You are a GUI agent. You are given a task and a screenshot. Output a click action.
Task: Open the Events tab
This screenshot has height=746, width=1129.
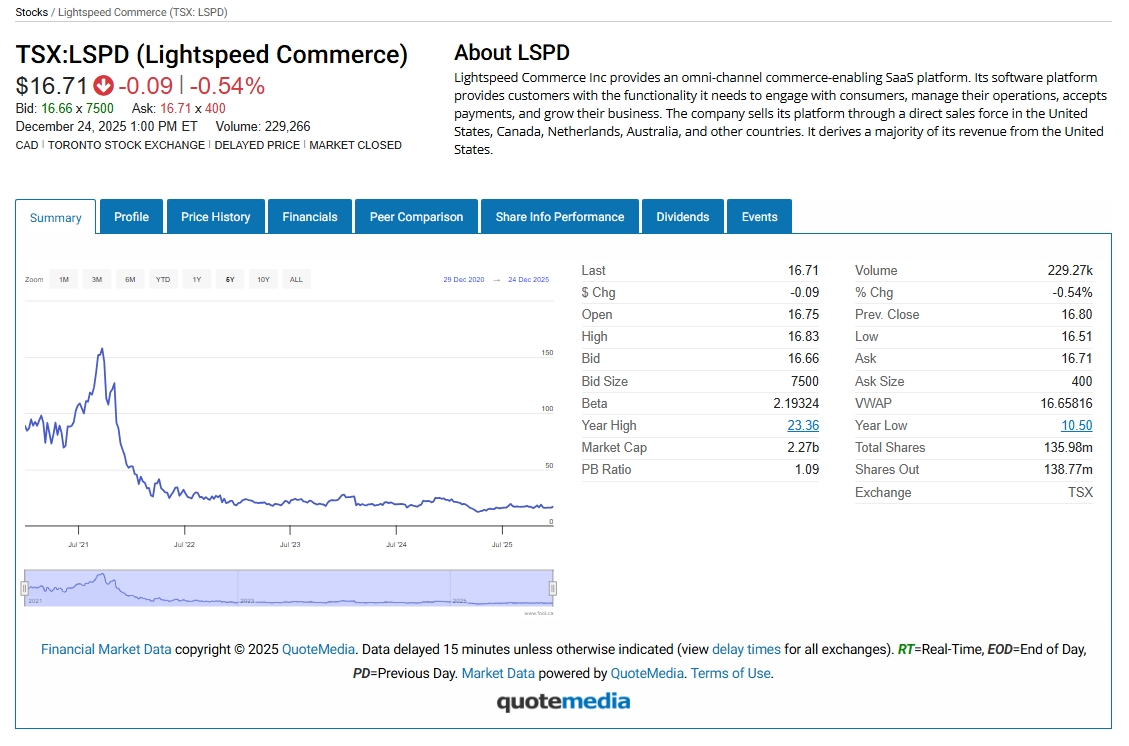point(759,217)
